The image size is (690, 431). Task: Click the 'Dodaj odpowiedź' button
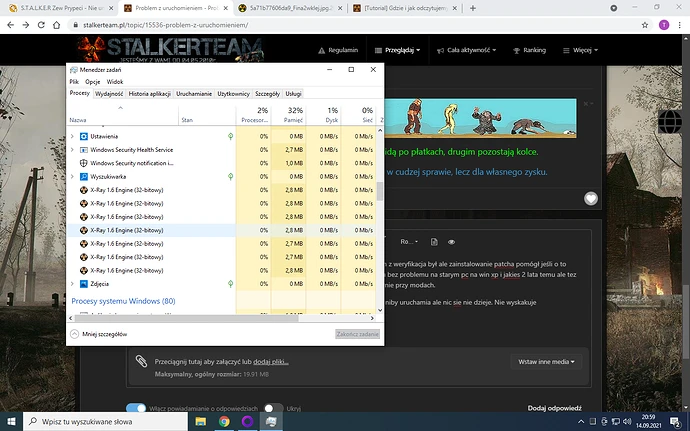pyautogui.click(x=554, y=408)
